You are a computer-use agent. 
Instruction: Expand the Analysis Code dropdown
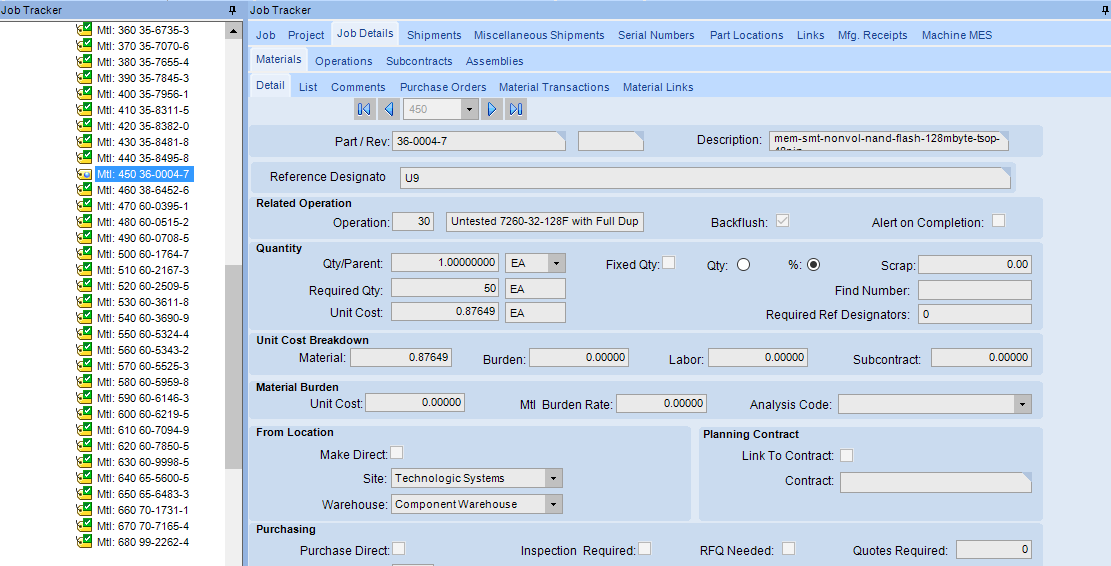1022,404
